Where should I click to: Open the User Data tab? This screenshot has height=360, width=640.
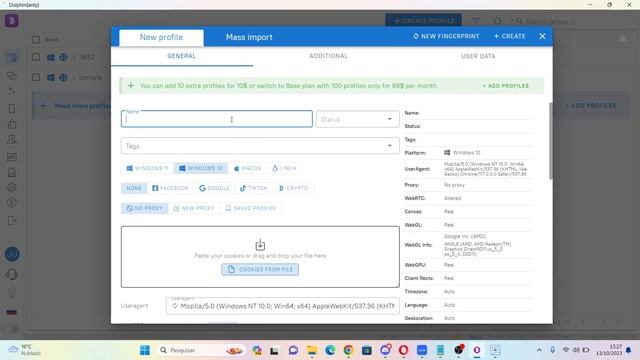point(478,56)
